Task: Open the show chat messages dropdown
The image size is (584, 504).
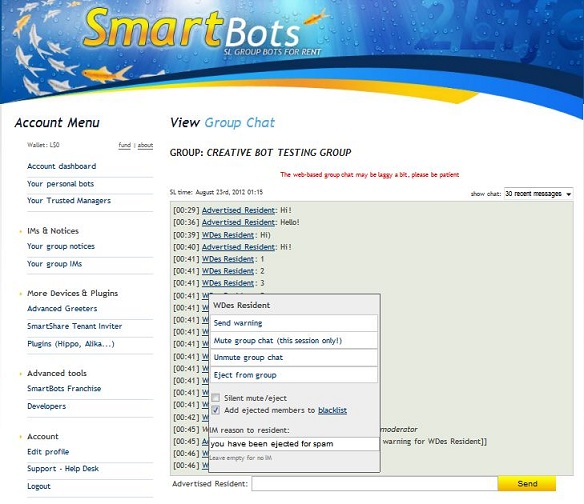Action: [x=538, y=194]
